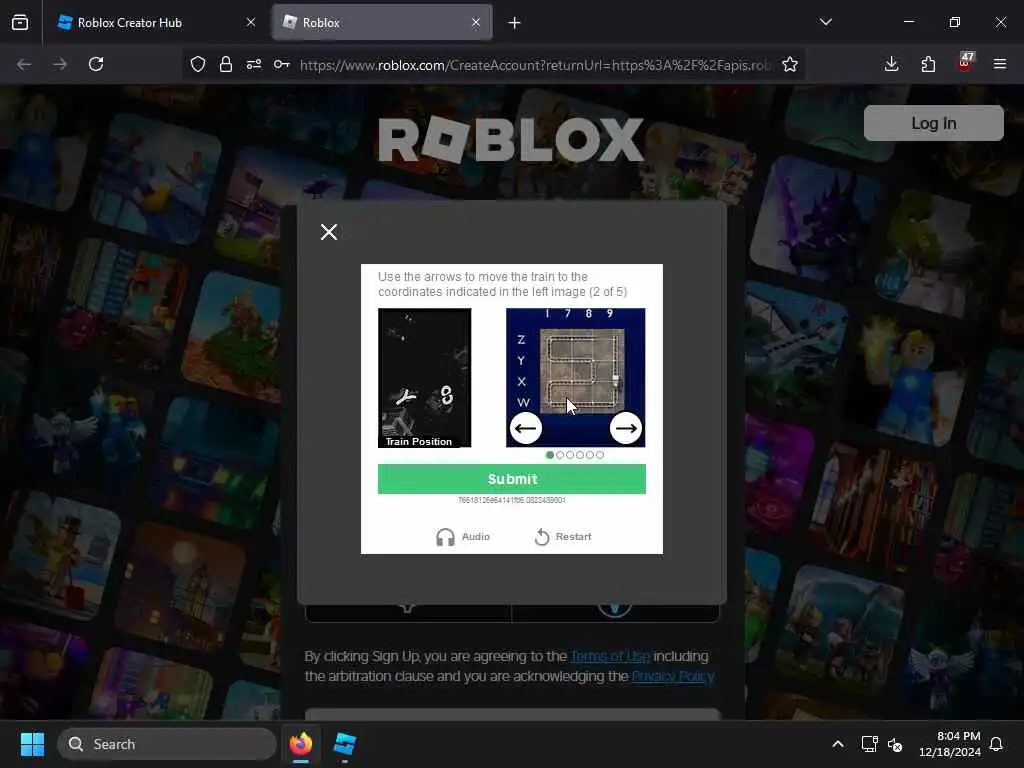Open the tracking protection shield
Screen dimensions: 1024x768
198,64
